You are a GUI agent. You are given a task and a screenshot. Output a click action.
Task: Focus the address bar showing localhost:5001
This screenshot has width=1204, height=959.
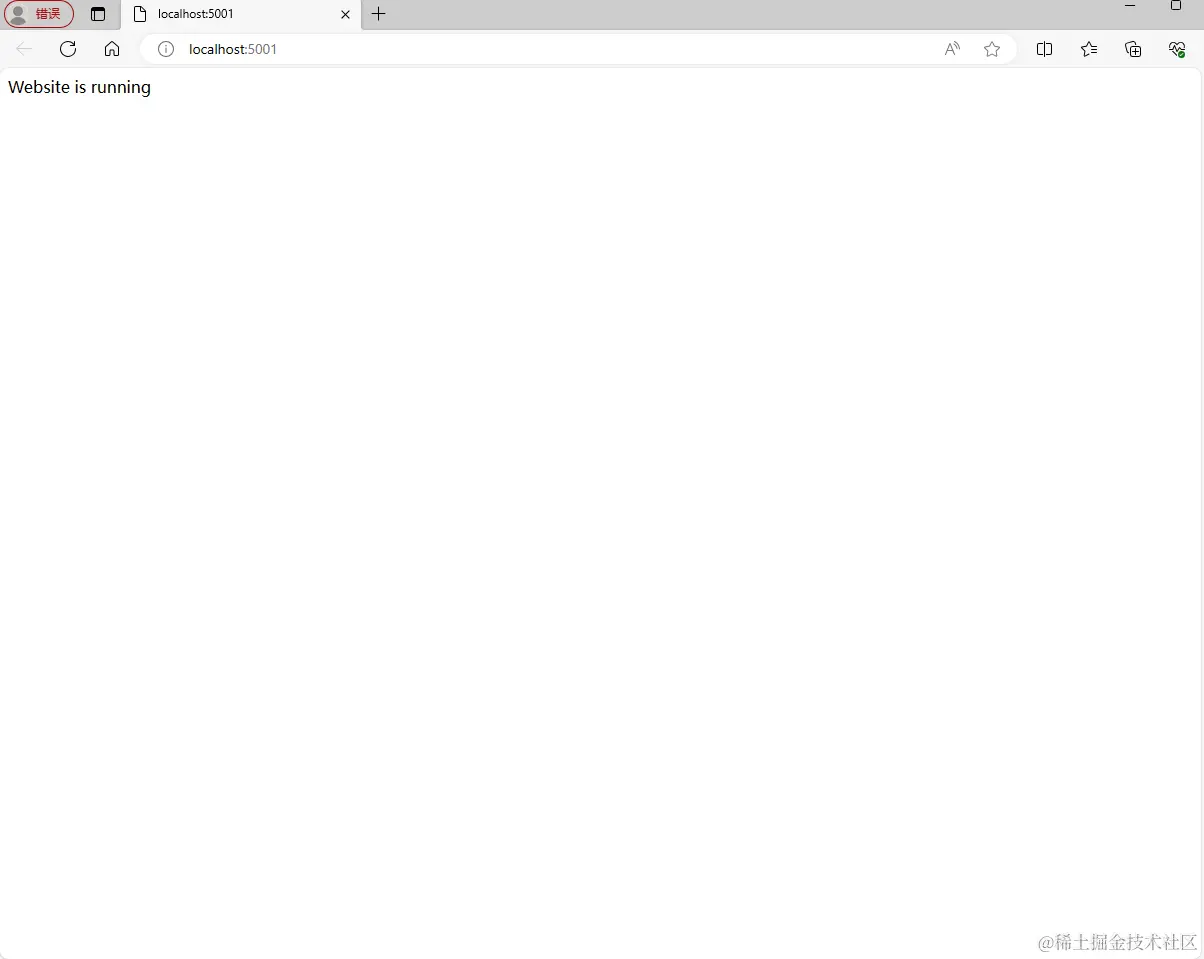click(578, 49)
